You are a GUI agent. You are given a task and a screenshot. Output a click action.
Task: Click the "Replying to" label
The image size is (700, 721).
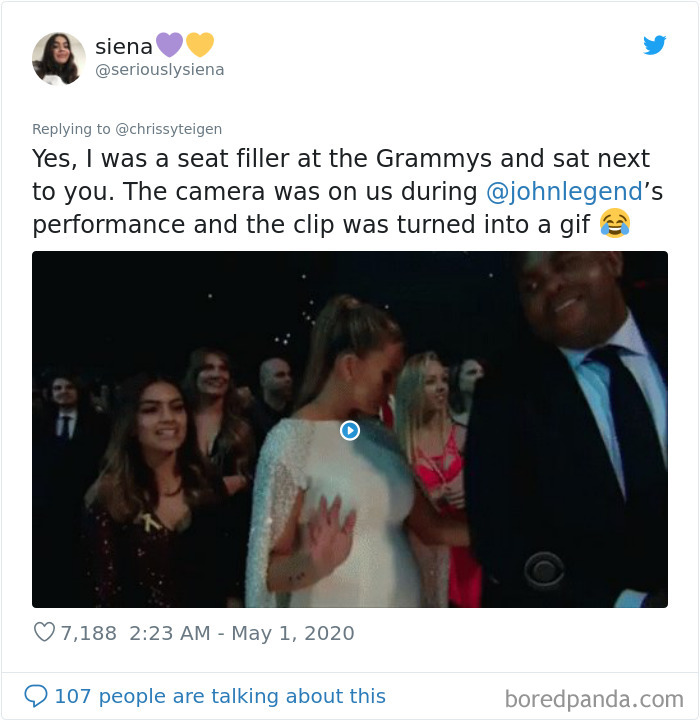click(70, 128)
